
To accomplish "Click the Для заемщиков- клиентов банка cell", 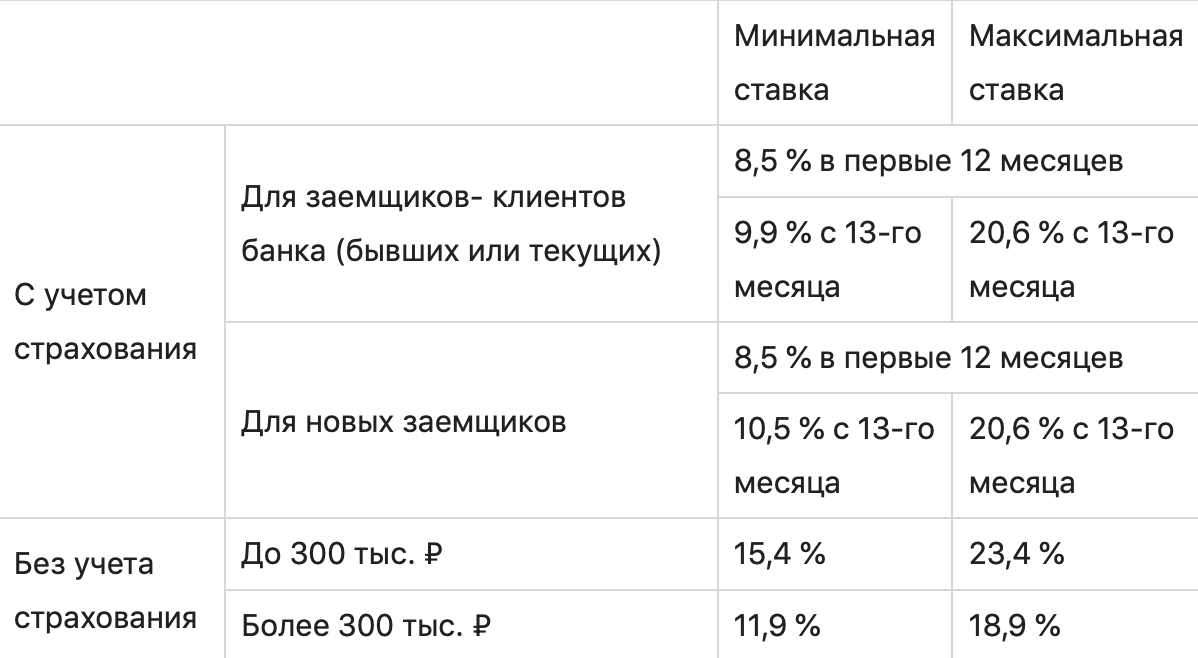I will click(451, 225).
